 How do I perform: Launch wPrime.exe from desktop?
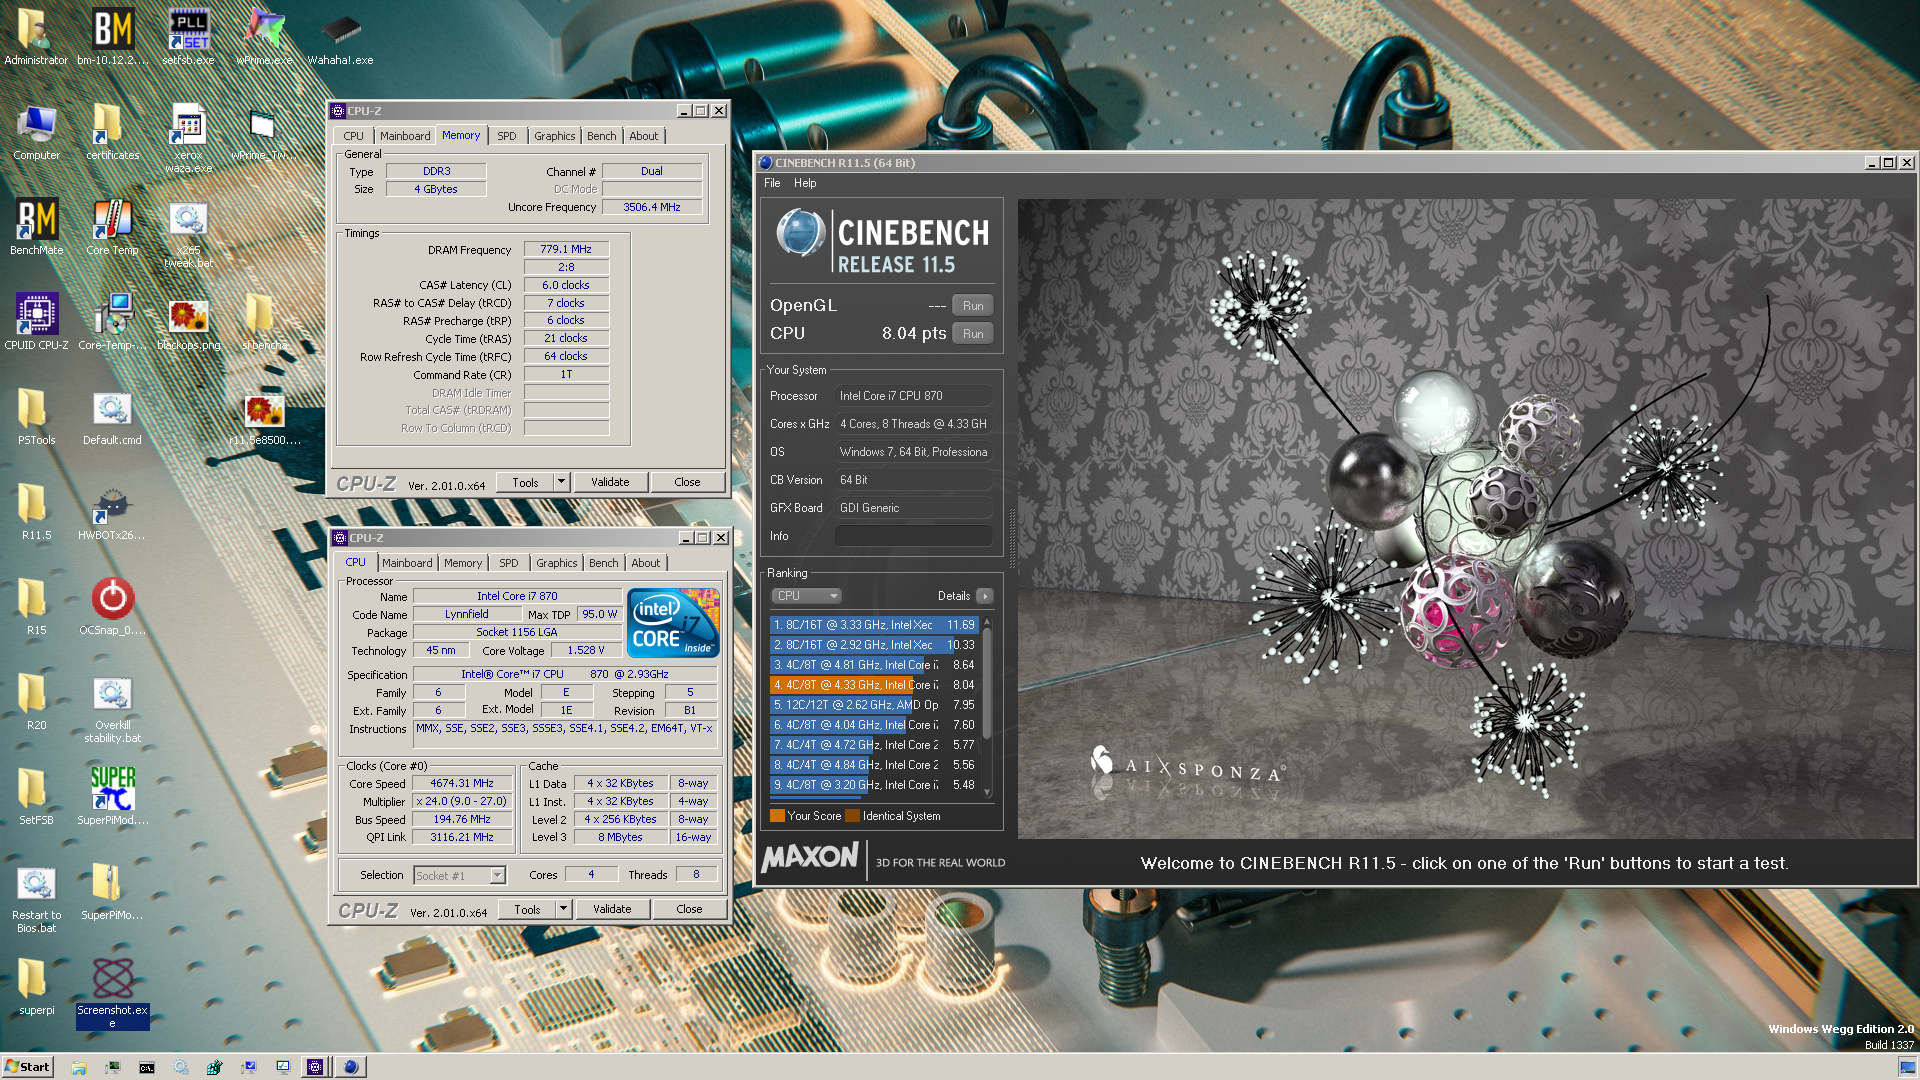tap(264, 37)
